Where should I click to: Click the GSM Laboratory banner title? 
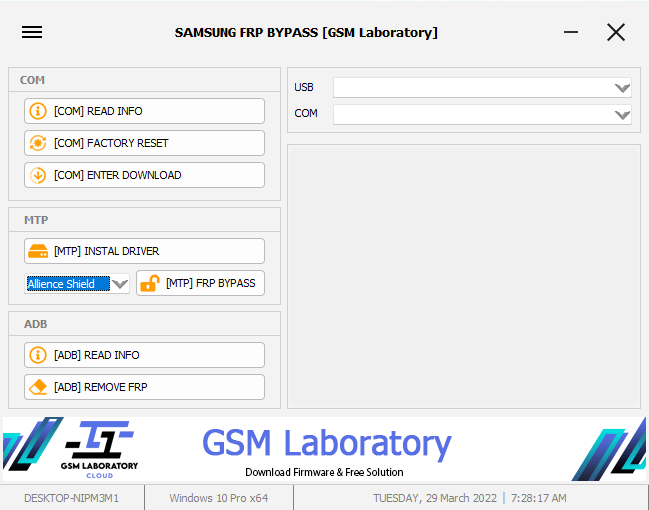pyautogui.click(x=326, y=443)
